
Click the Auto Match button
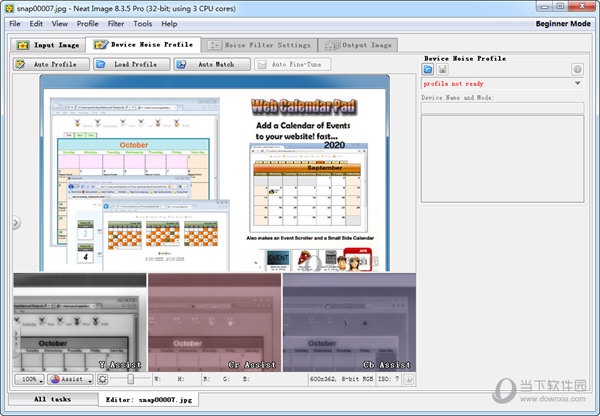pyautogui.click(x=212, y=64)
